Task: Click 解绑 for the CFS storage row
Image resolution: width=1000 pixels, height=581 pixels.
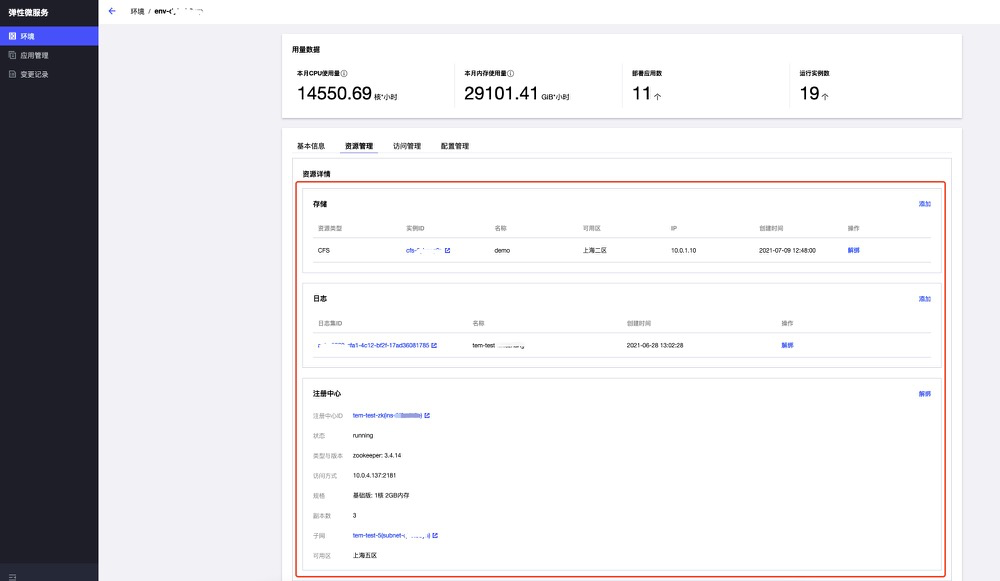Action: click(853, 250)
